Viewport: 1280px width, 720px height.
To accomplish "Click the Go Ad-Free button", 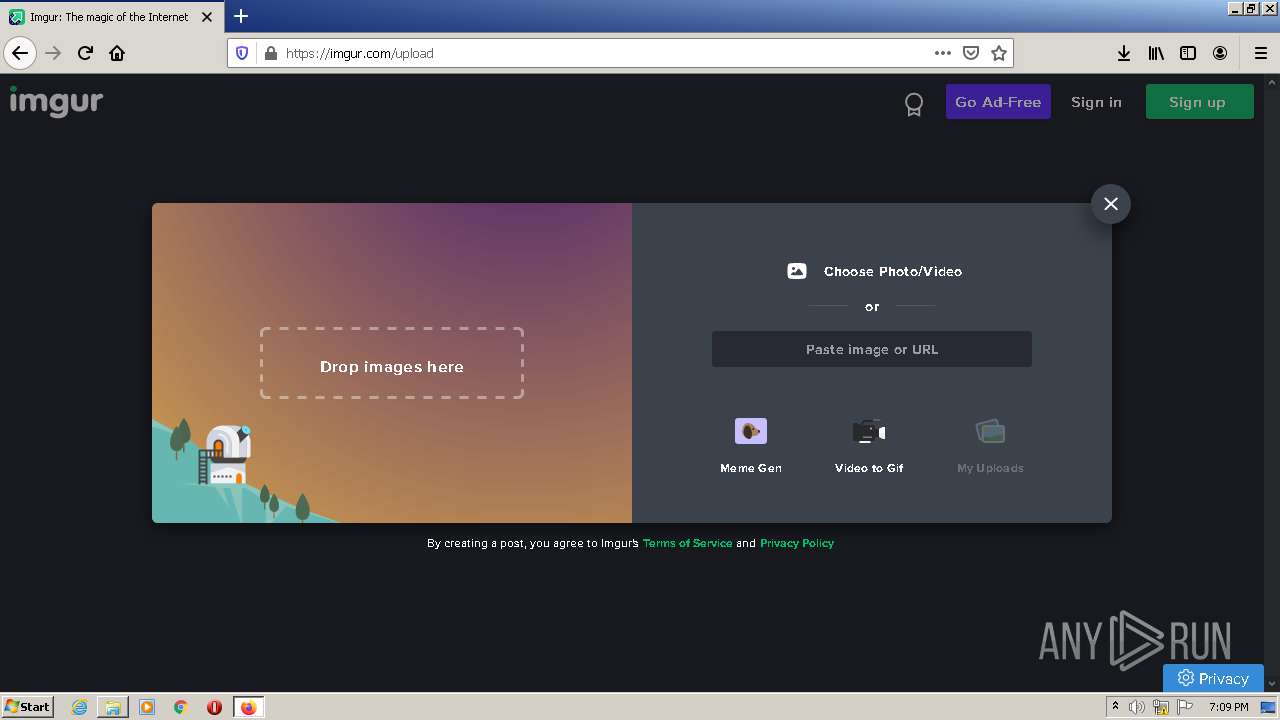I will coord(998,102).
